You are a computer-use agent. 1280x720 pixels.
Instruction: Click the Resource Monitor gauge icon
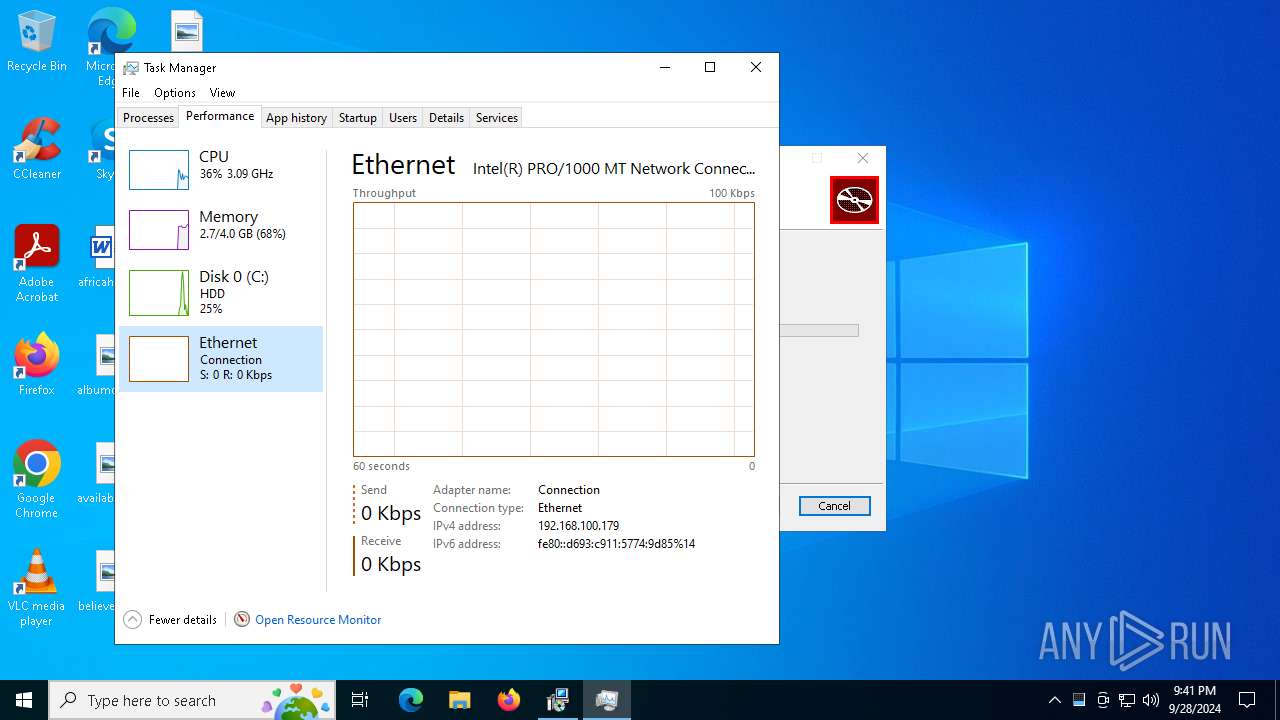point(242,620)
